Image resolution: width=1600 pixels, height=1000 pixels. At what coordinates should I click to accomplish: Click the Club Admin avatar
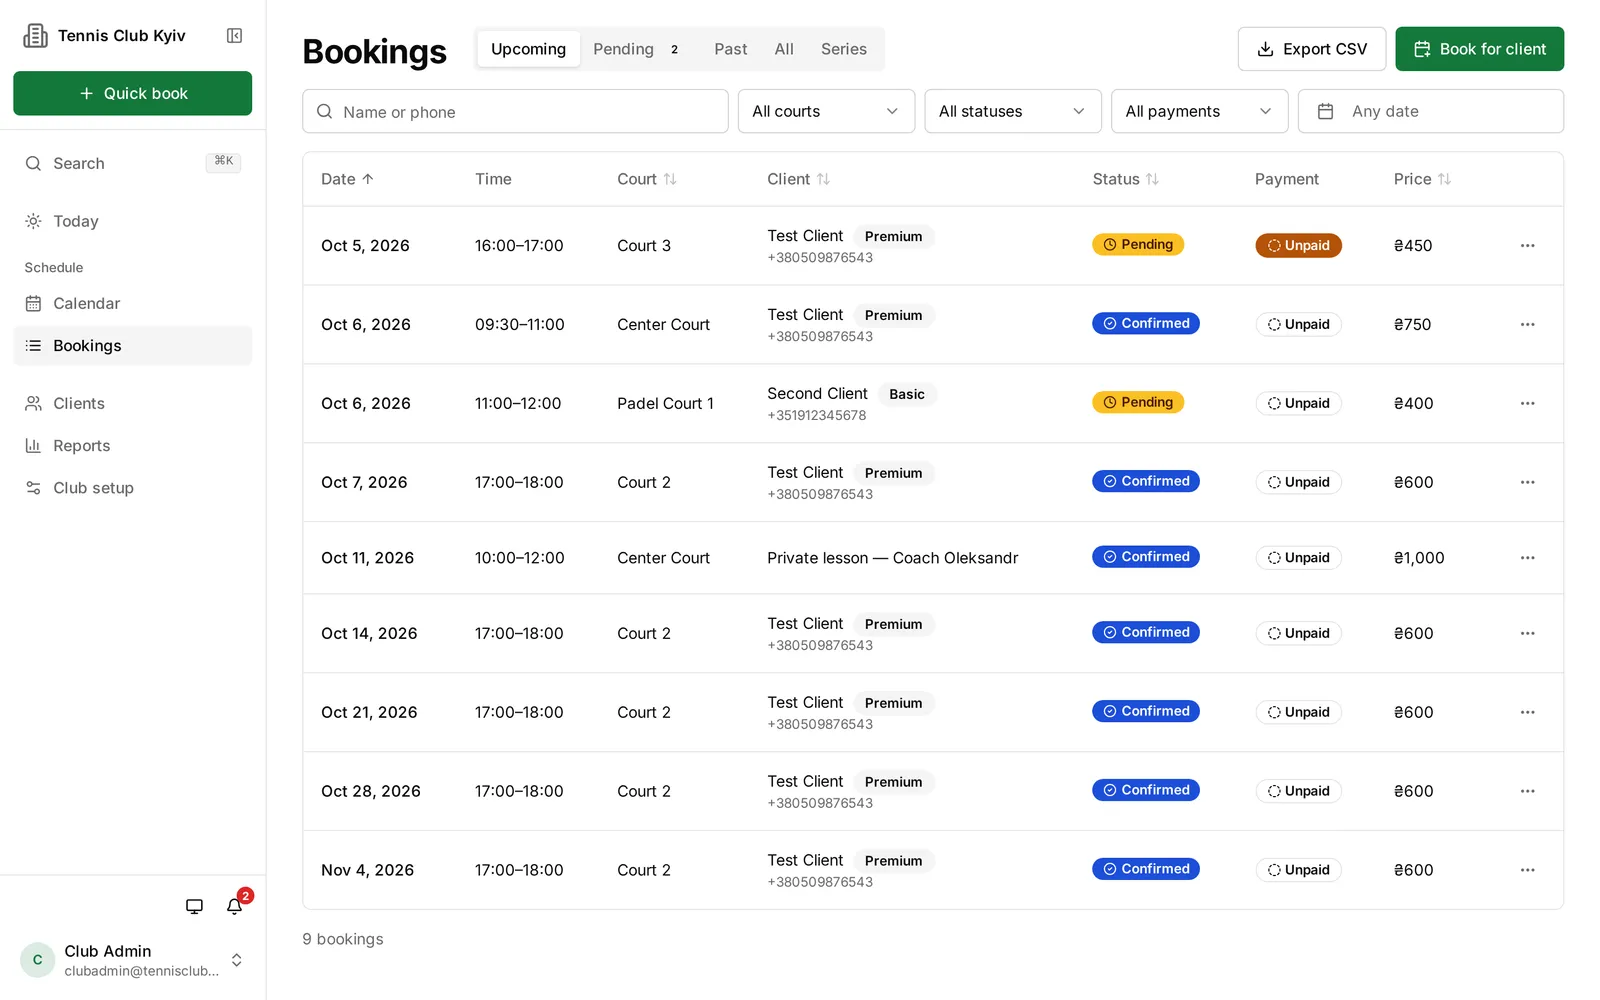pos(38,960)
